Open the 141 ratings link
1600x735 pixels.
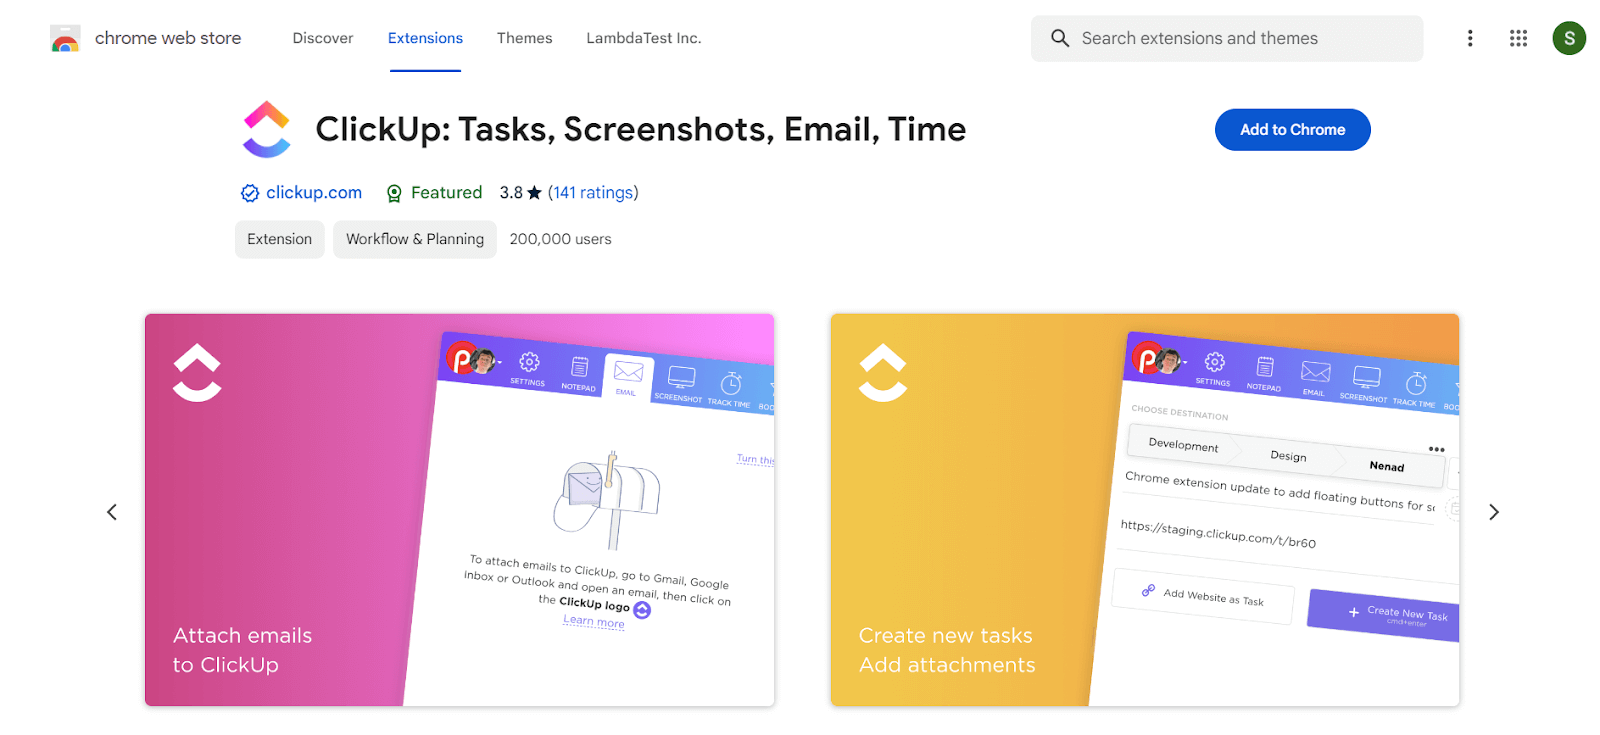[x=593, y=192]
